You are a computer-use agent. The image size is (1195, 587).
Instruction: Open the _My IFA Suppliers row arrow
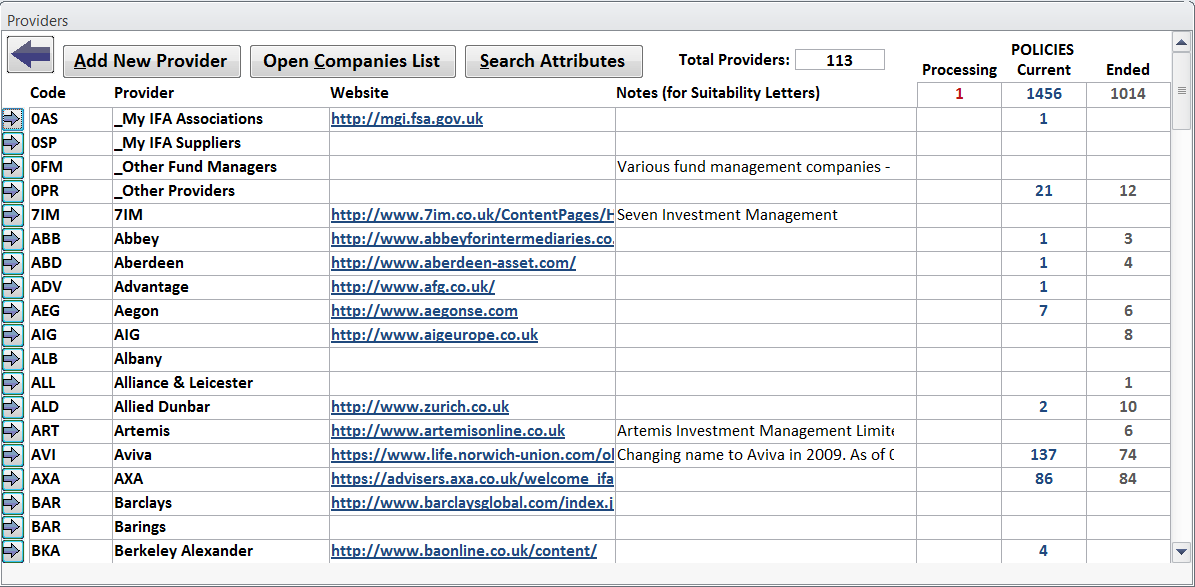tap(14, 143)
